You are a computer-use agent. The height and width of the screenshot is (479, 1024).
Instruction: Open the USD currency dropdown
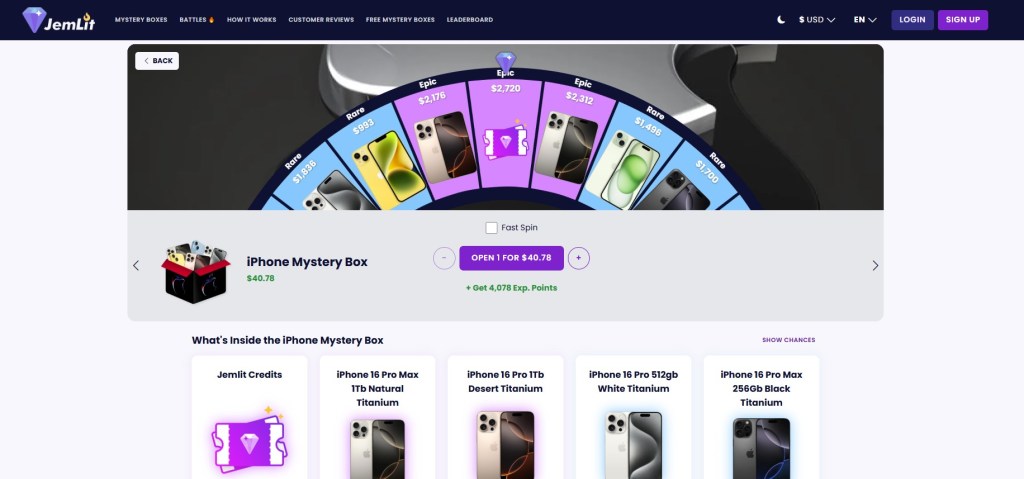coord(817,20)
